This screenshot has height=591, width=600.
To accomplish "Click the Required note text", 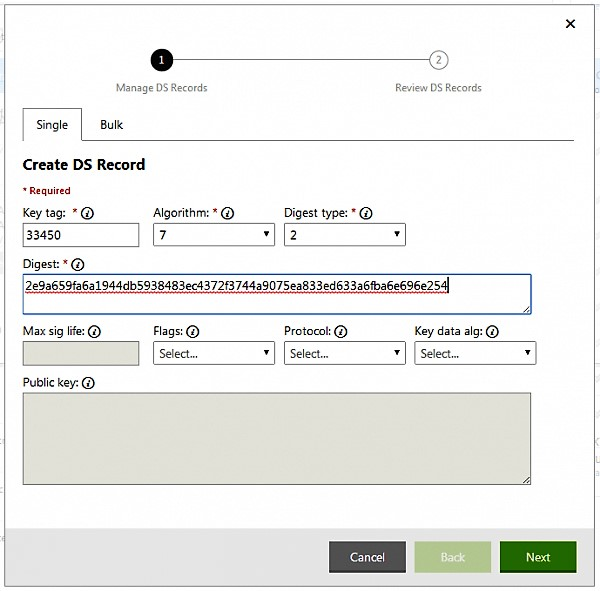I will click(x=47, y=191).
